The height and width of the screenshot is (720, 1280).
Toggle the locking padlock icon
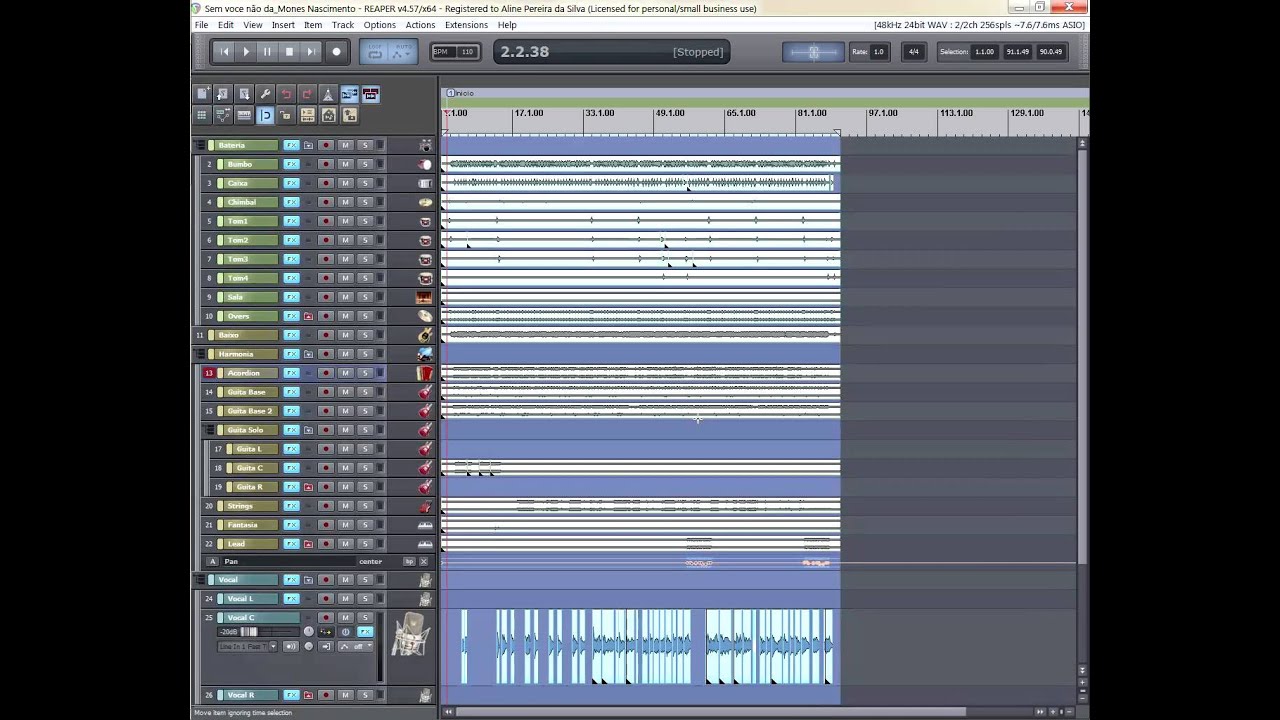(286, 115)
